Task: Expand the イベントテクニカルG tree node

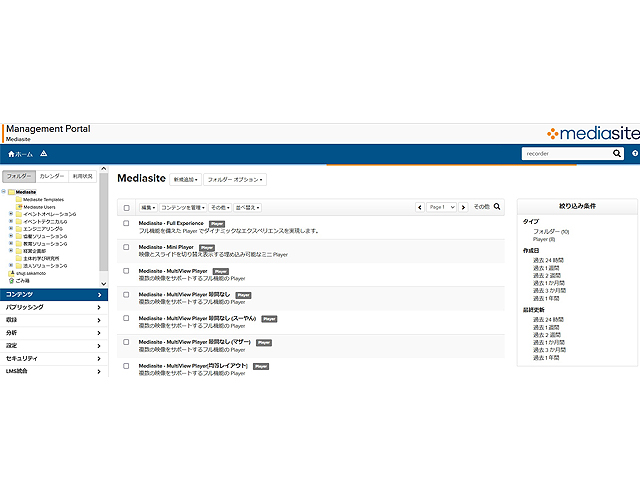Action: (11, 221)
